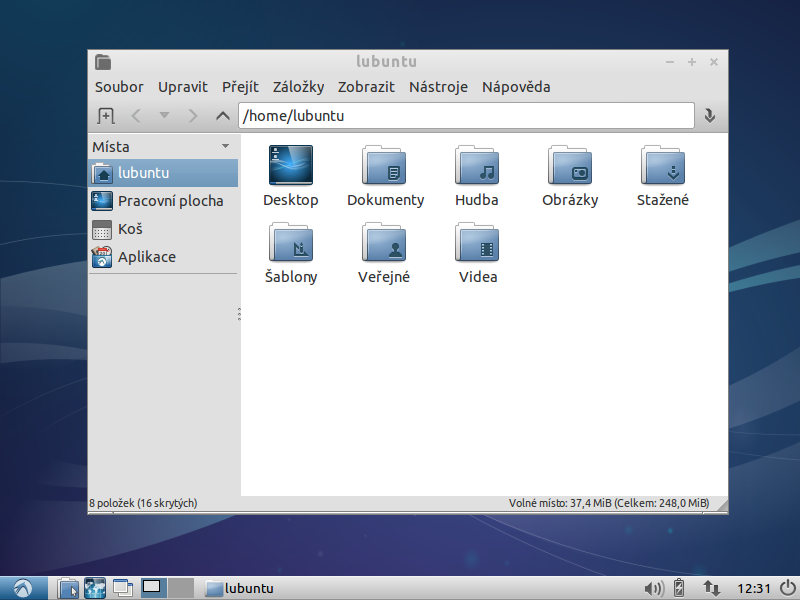Open the Soubor menu
Image resolution: width=800 pixels, height=600 pixels.
click(118, 87)
